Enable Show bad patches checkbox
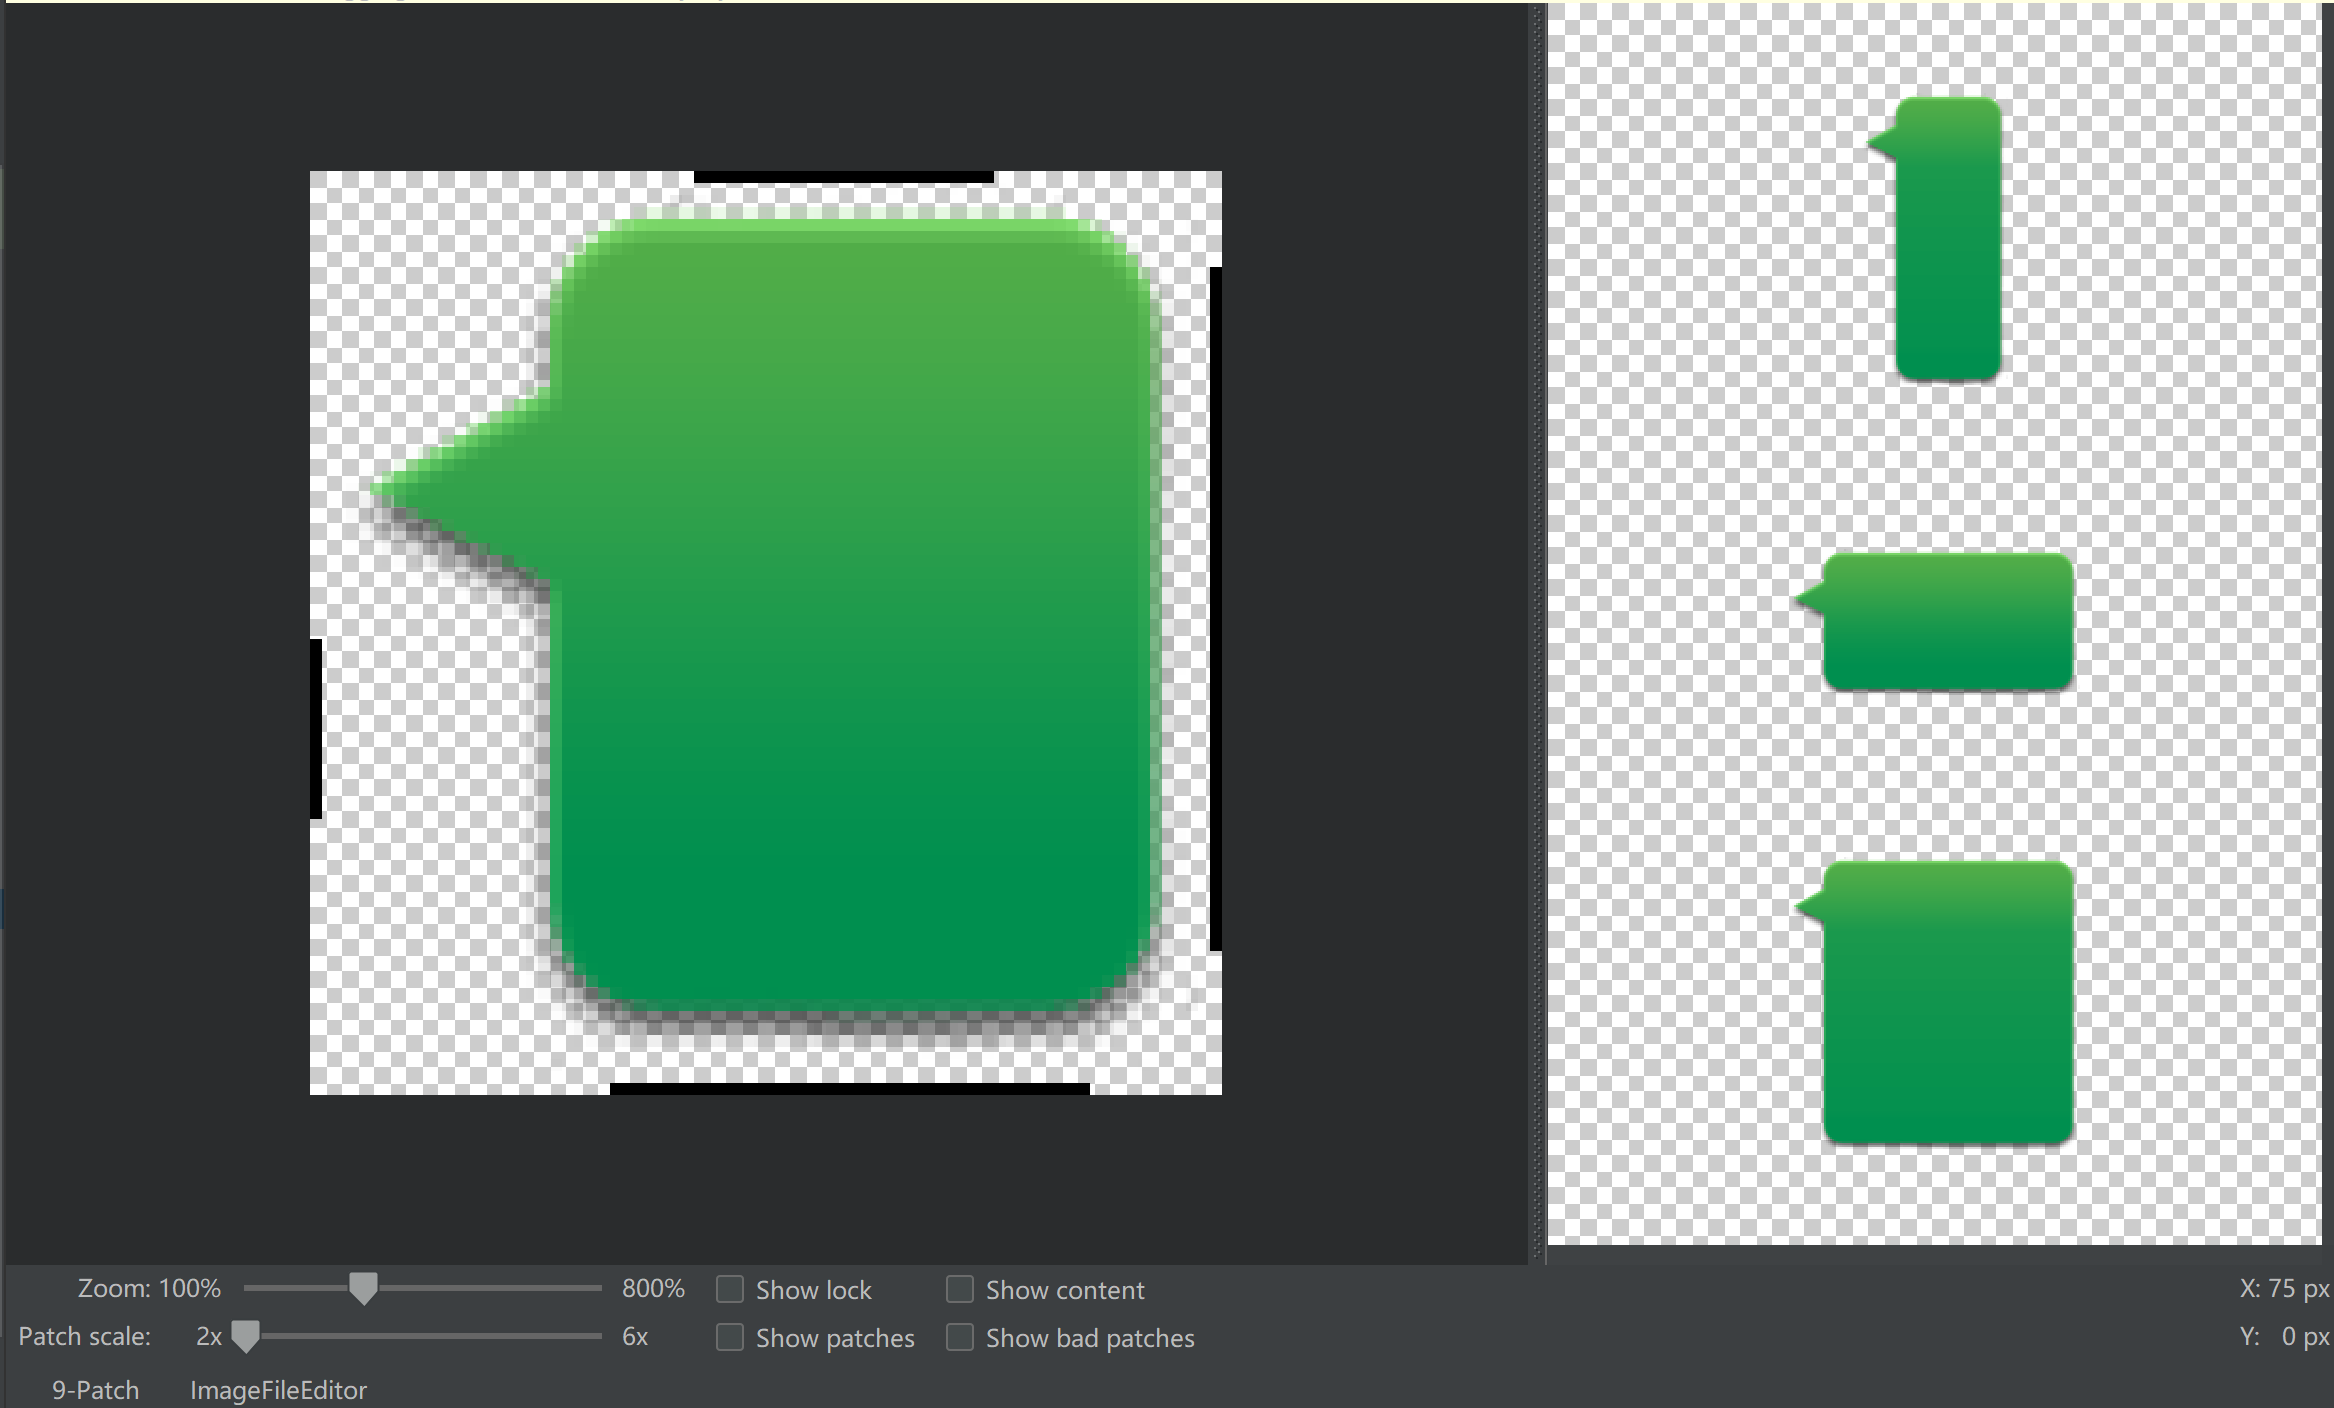 pyautogui.click(x=960, y=1337)
